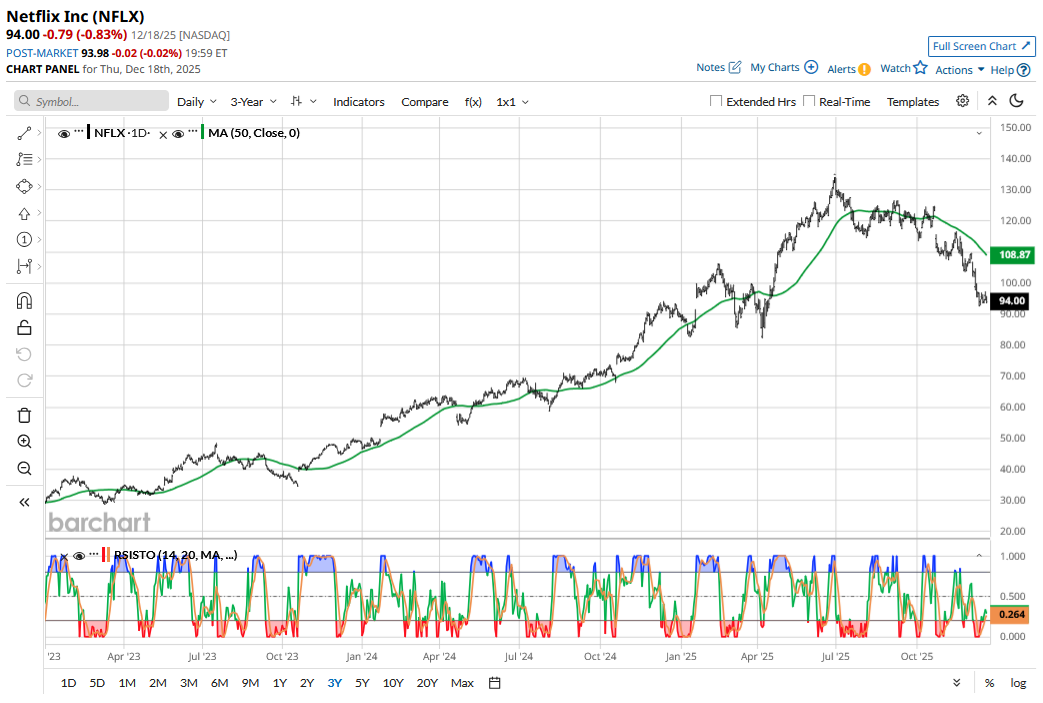The image size is (1043, 703).
Task: Open the Daily frequency dropdown
Action: click(197, 102)
